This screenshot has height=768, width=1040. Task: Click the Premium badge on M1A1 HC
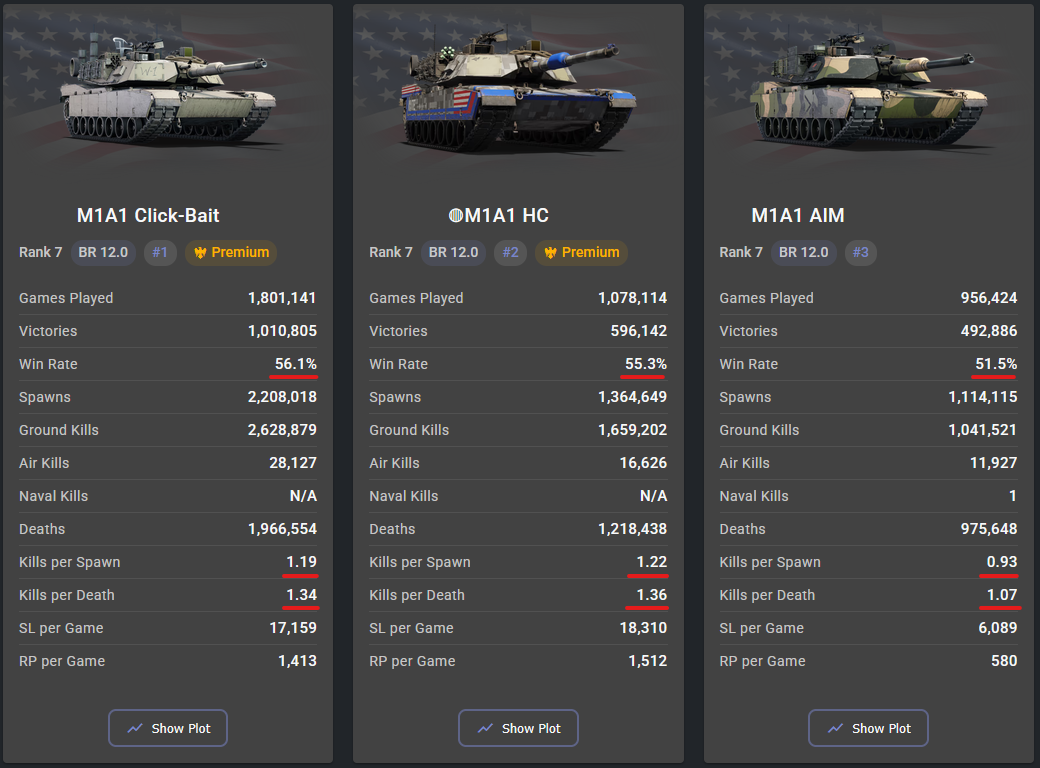click(x=581, y=252)
